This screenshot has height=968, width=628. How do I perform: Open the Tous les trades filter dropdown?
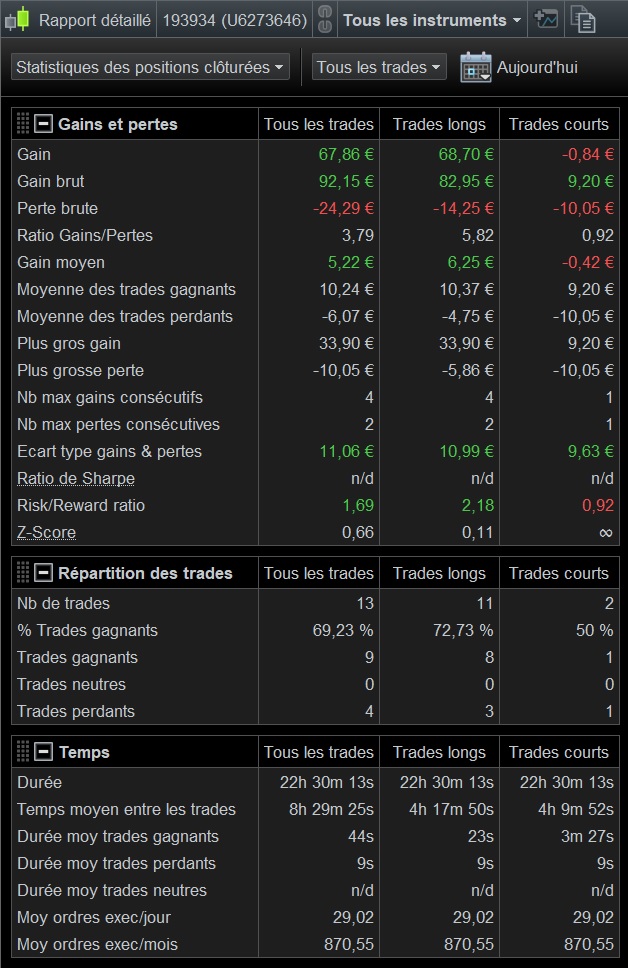point(379,67)
